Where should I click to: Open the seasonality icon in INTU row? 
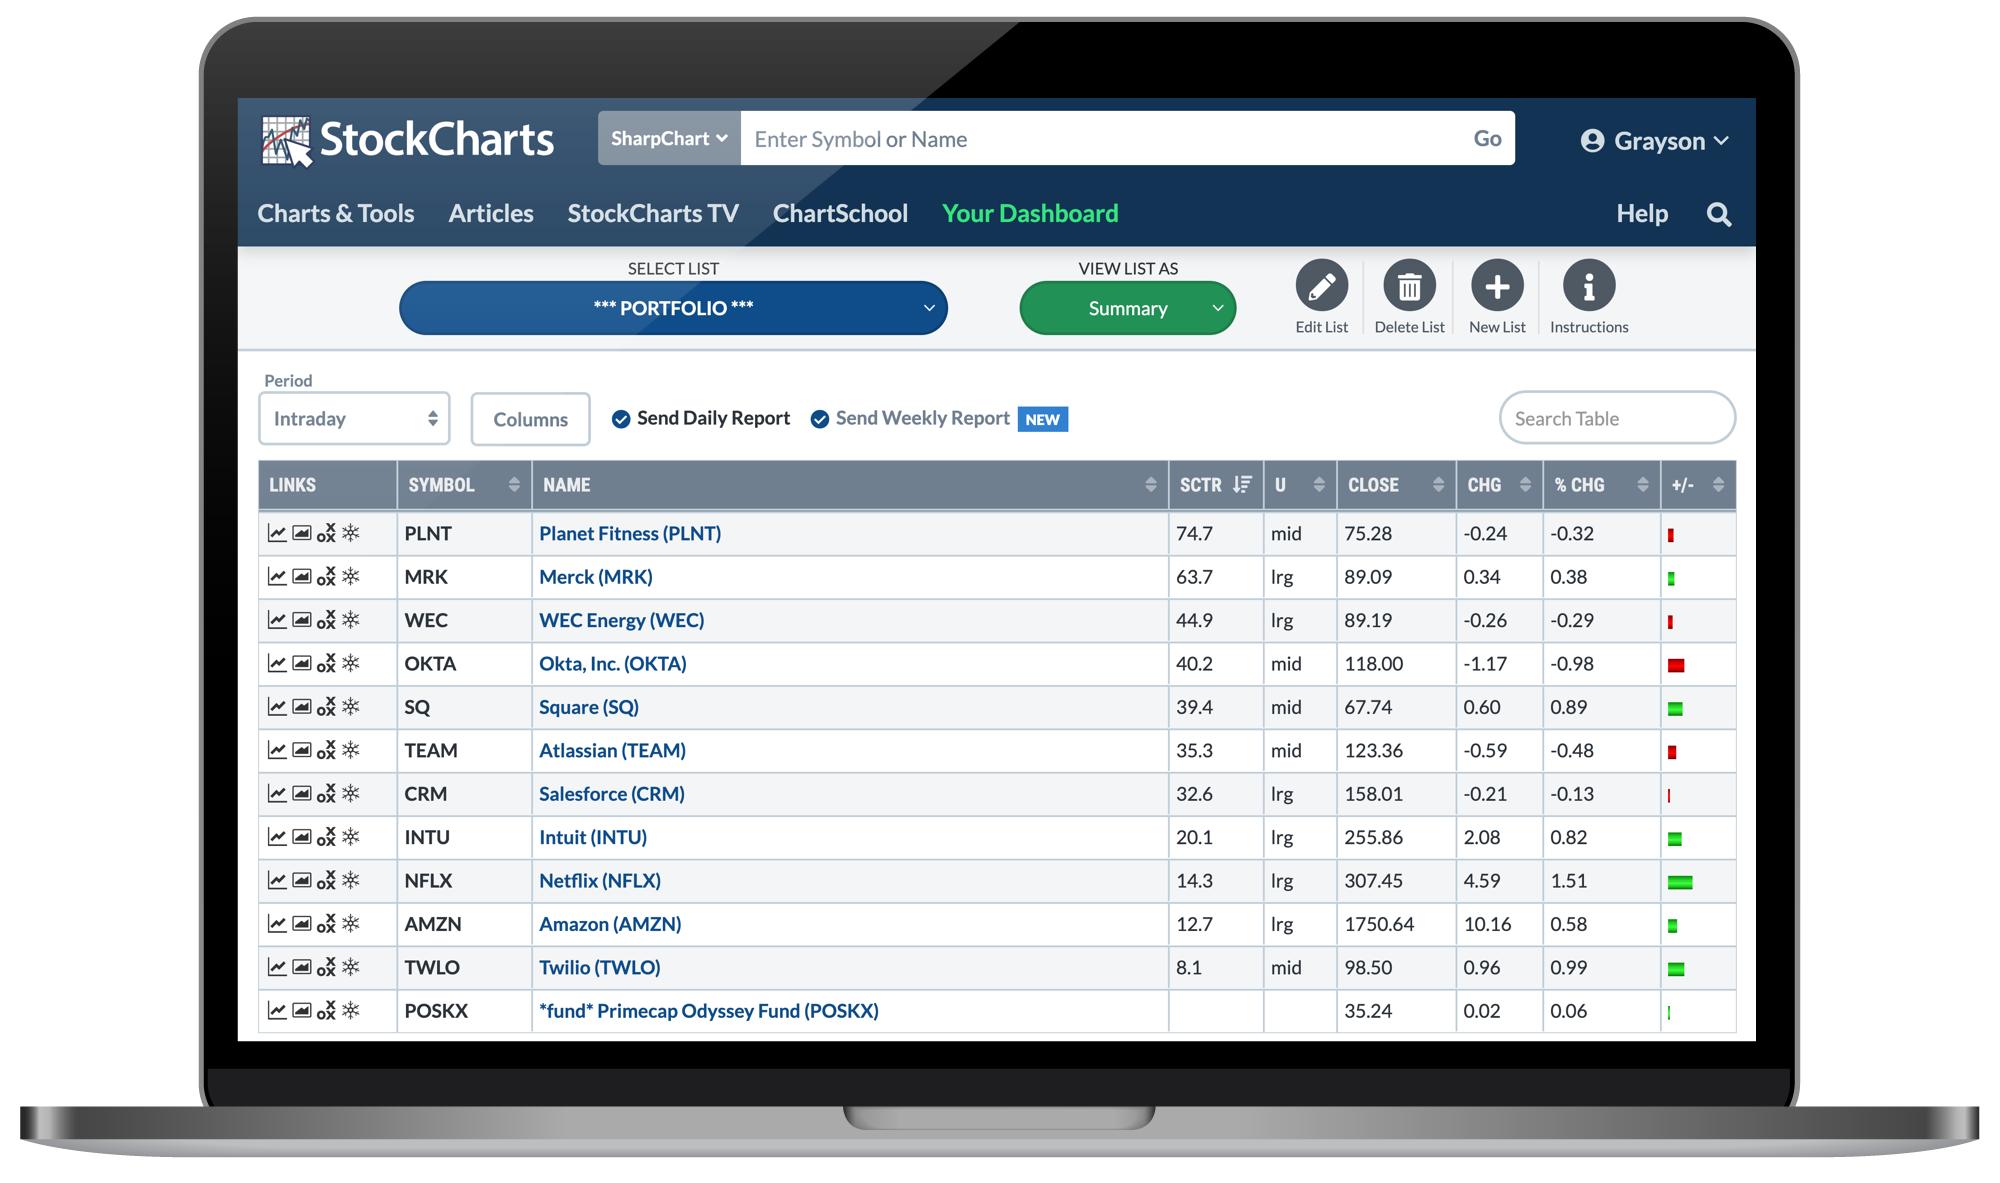coord(350,837)
